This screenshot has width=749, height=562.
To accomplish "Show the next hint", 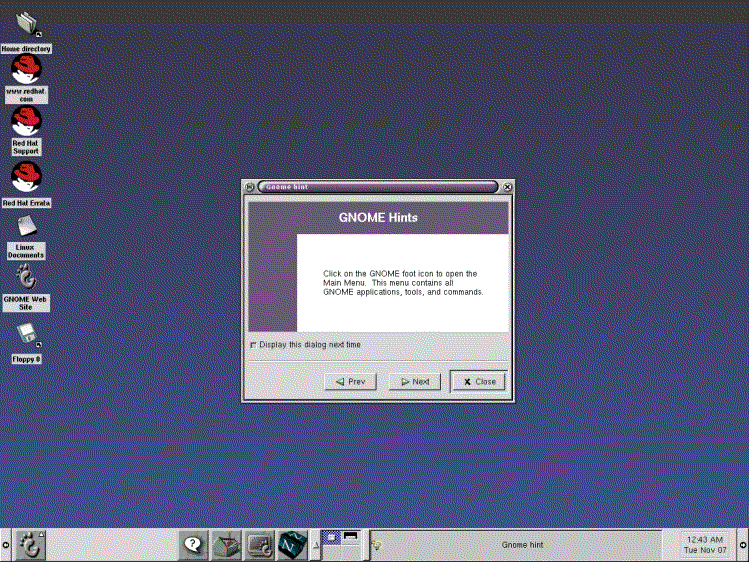I will (415, 382).
